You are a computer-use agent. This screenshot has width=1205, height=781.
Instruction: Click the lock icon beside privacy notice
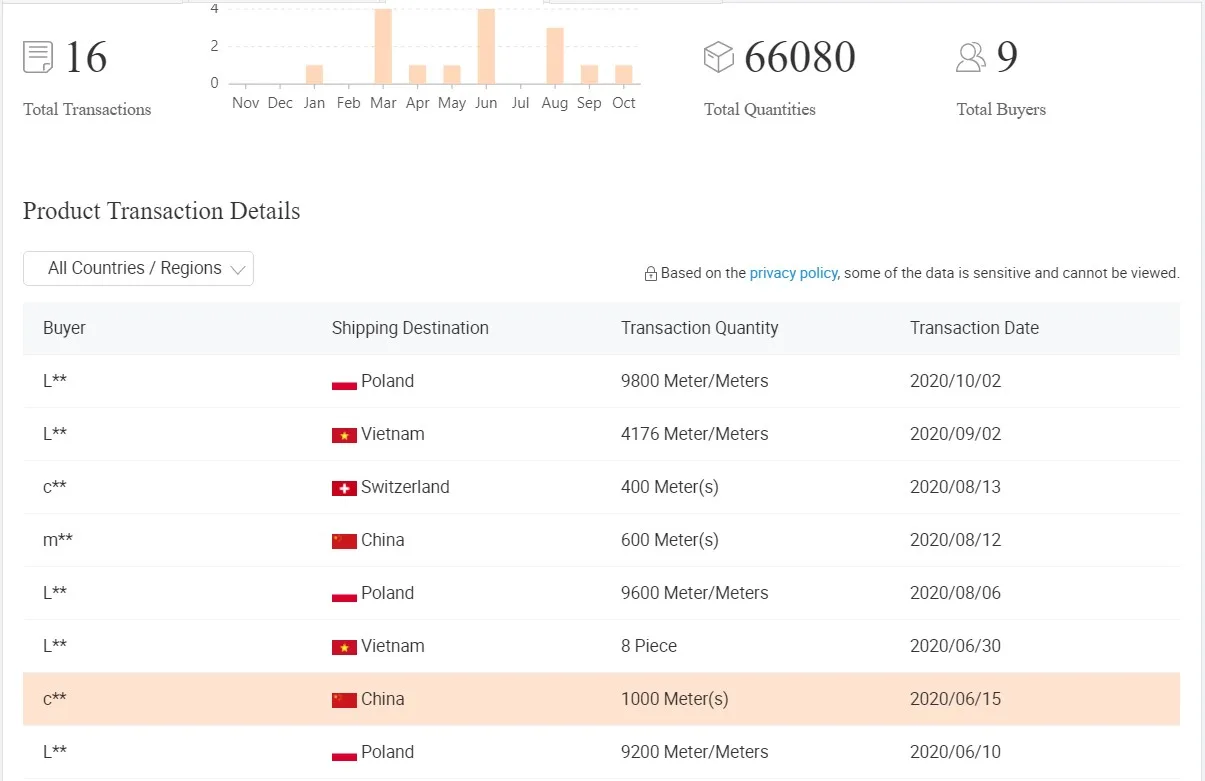[x=651, y=274]
